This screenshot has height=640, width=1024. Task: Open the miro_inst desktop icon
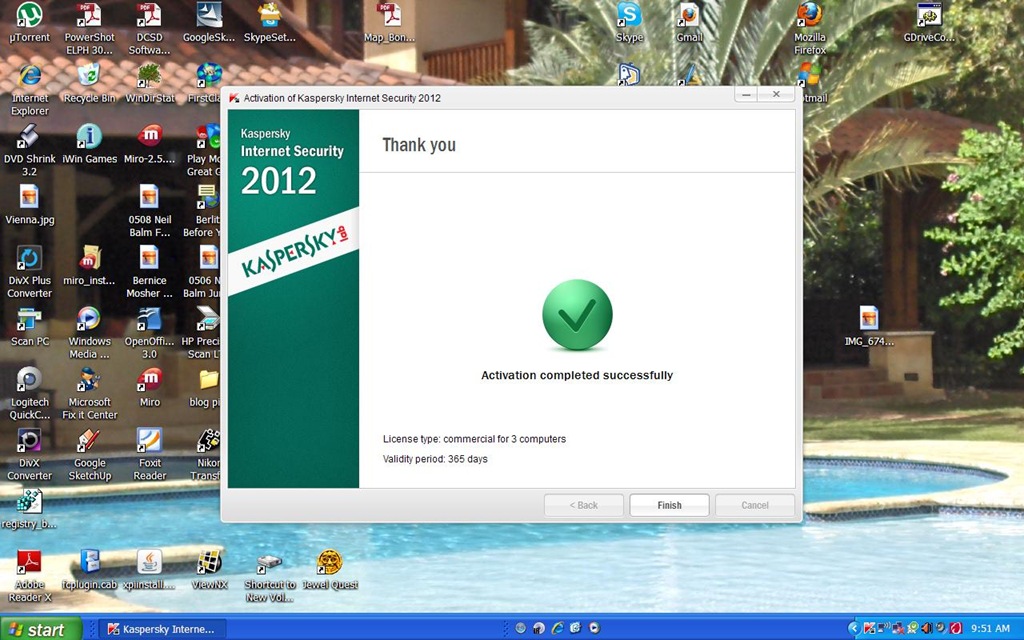click(x=89, y=266)
